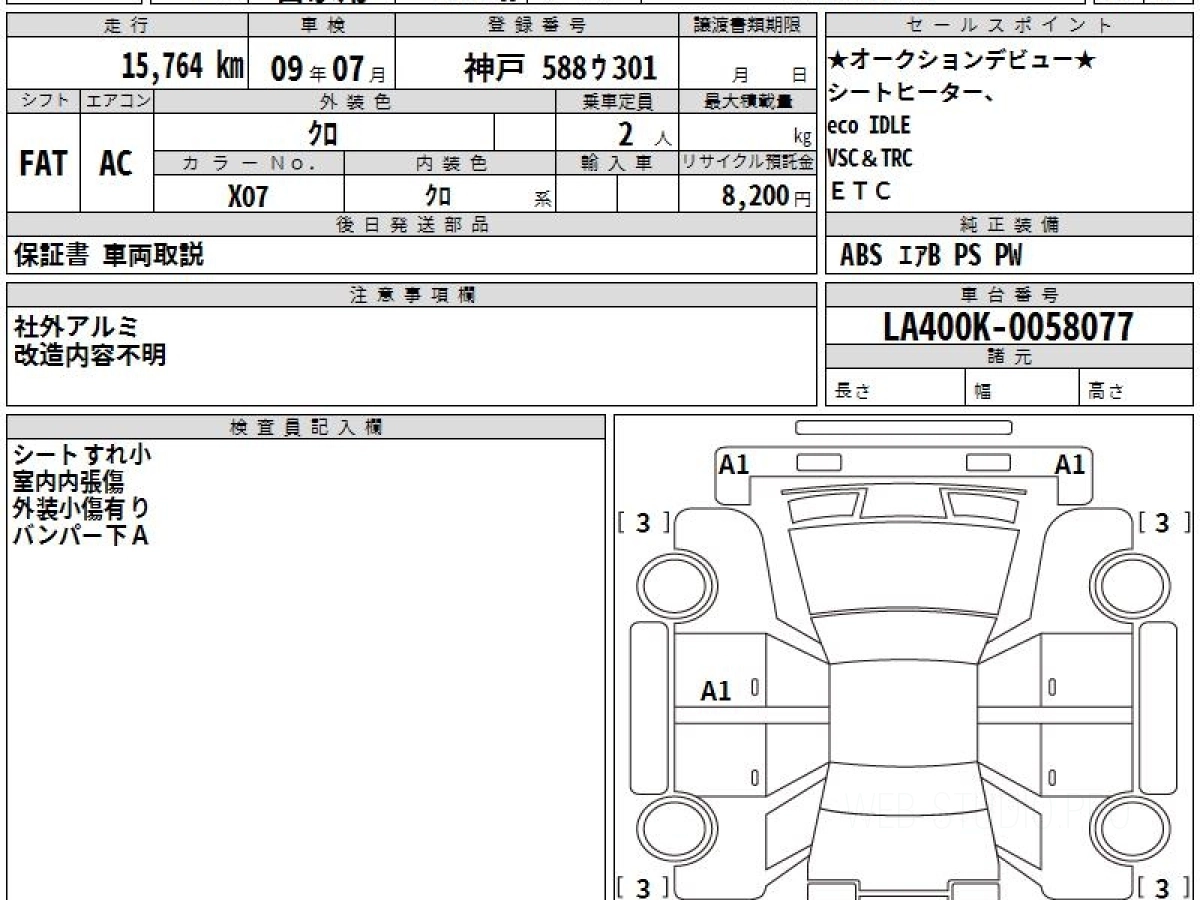Click the top-right A1 bumper damage mark
This screenshot has width=1200, height=900.
point(1071,464)
